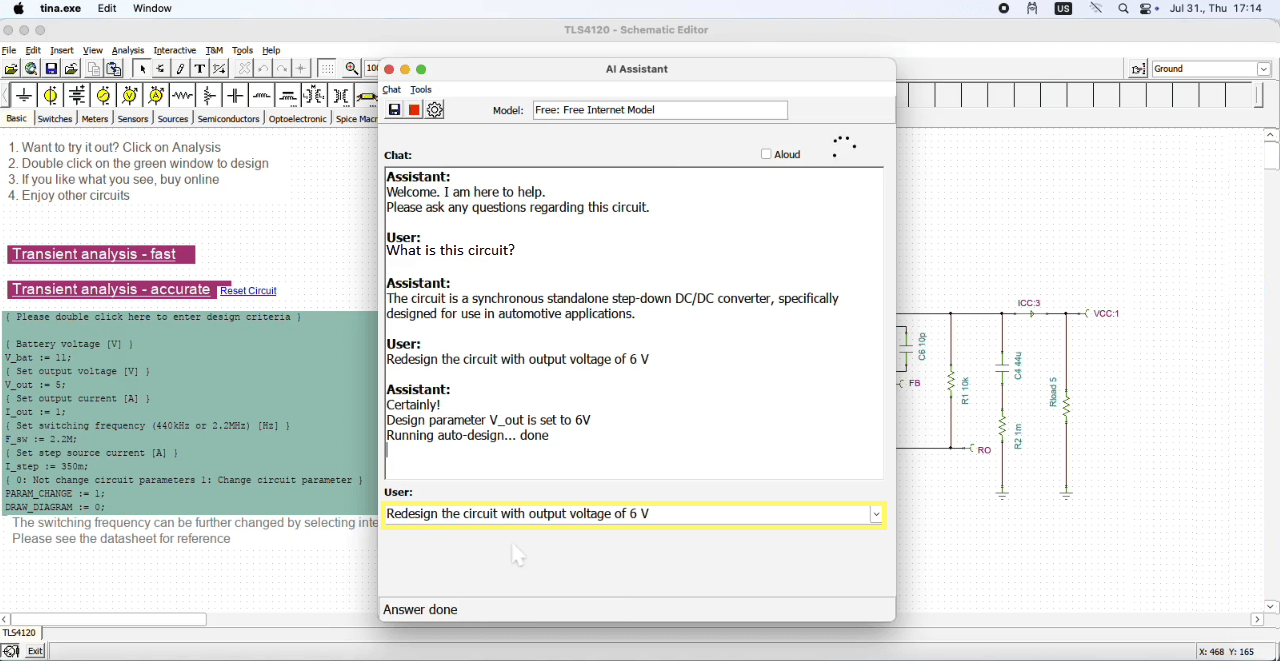Click the Reset Circuit link
This screenshot has width=1280, height=661.
click(x=247, y=291)
